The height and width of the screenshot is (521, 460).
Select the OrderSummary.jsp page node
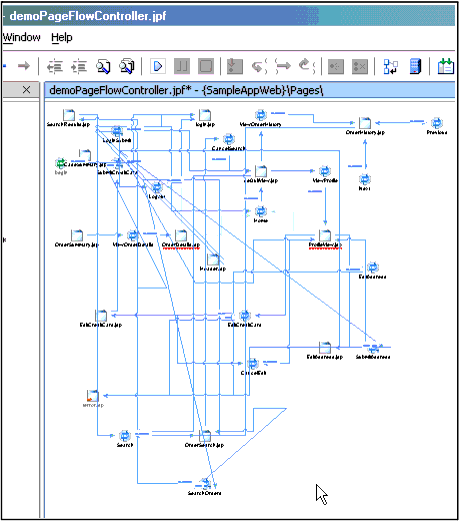pos(77,235)
